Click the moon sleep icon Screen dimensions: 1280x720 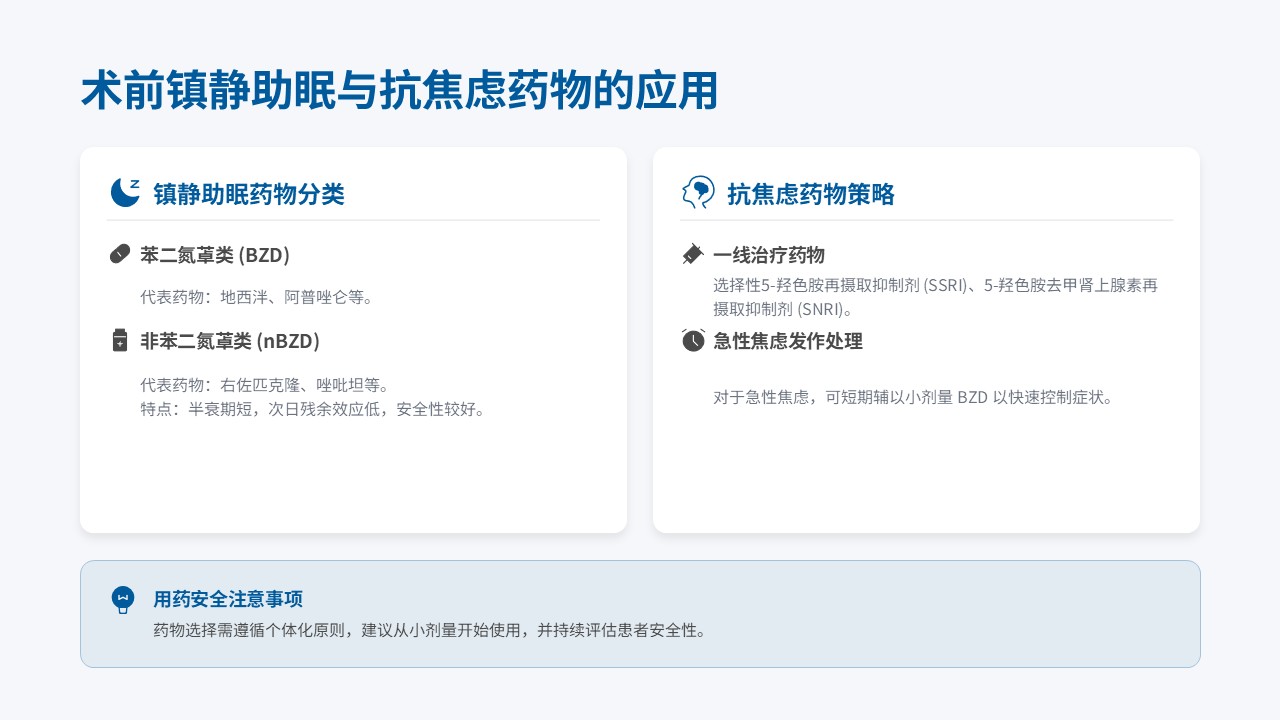[124, 192]
